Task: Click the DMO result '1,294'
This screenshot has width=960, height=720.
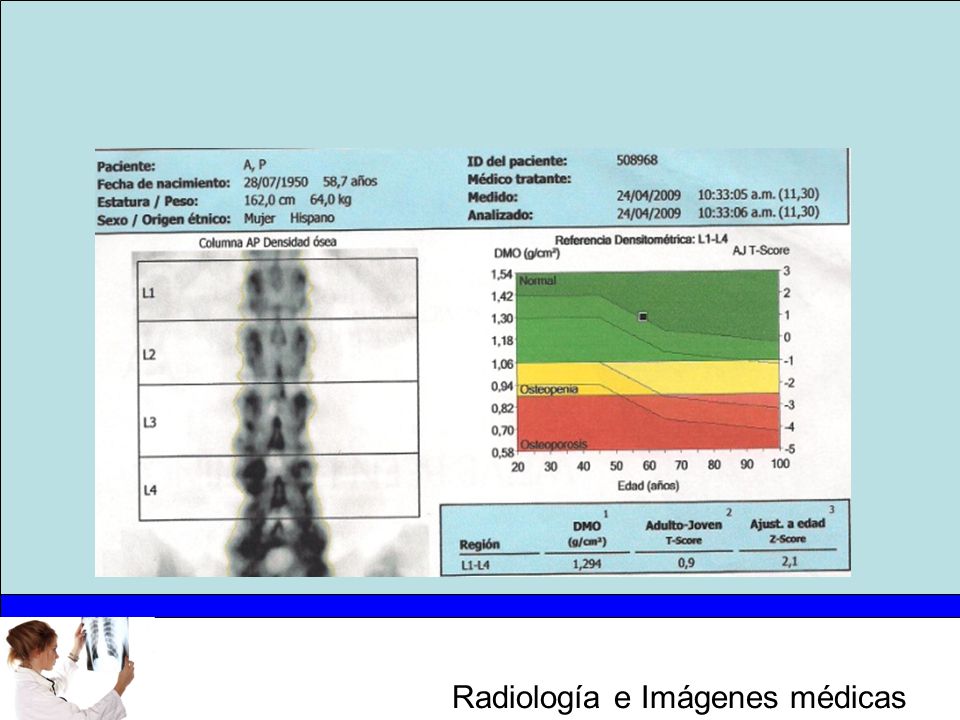Action: [587, 564]
